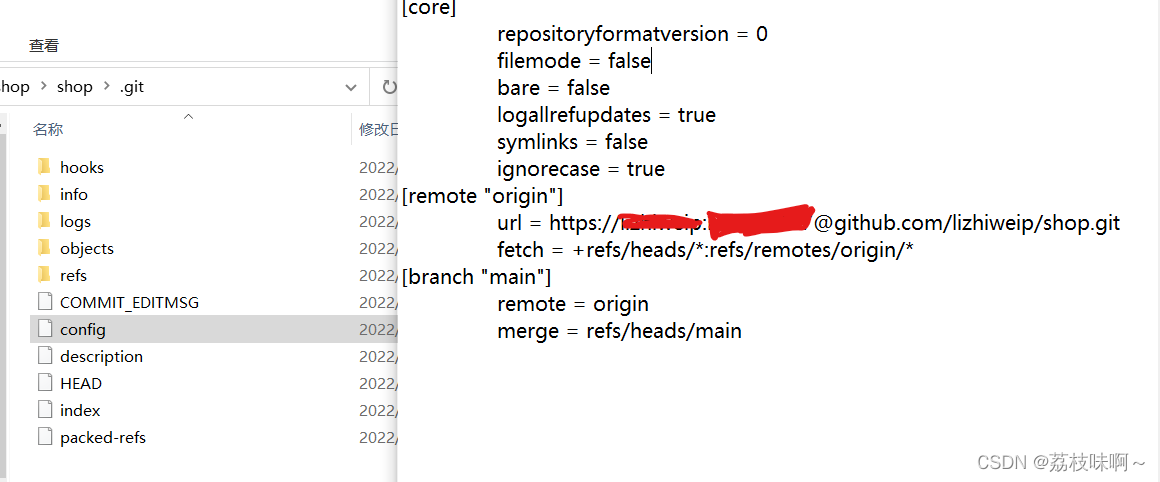
Task: Select the refs folder icon
Action: click(44, 275)
